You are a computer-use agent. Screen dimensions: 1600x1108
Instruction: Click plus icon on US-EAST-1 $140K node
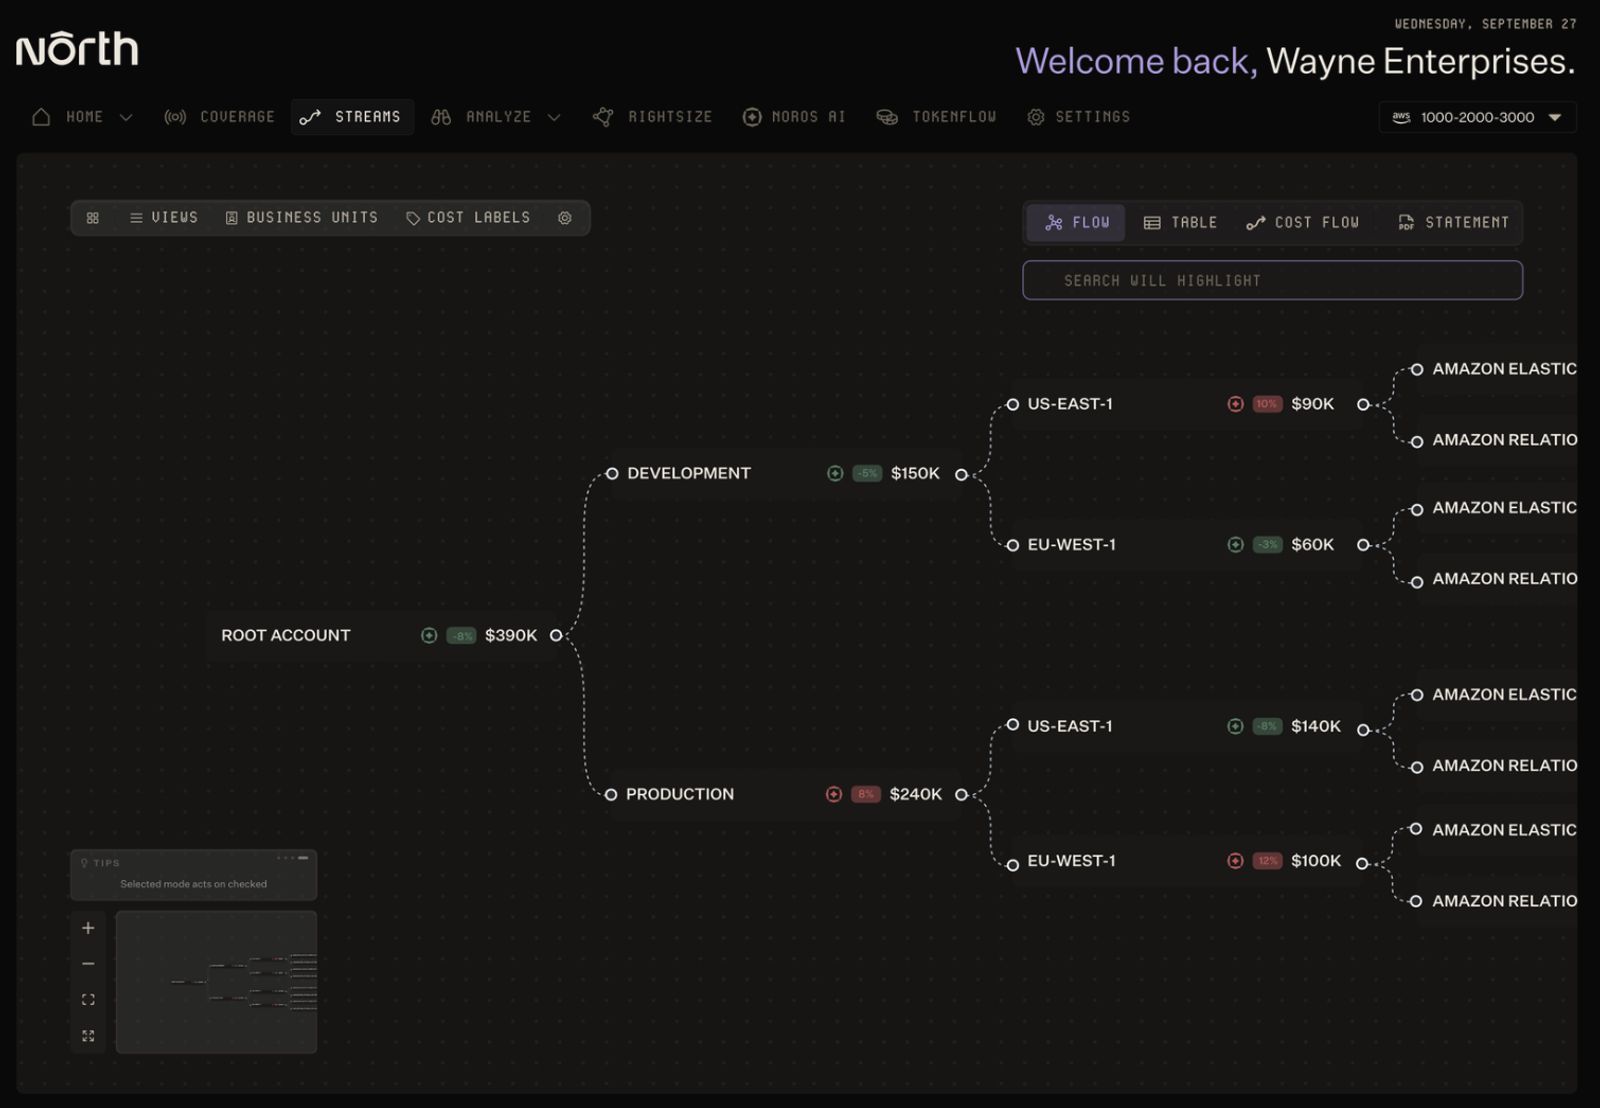pyautogui.click(x=1236, y=727)
